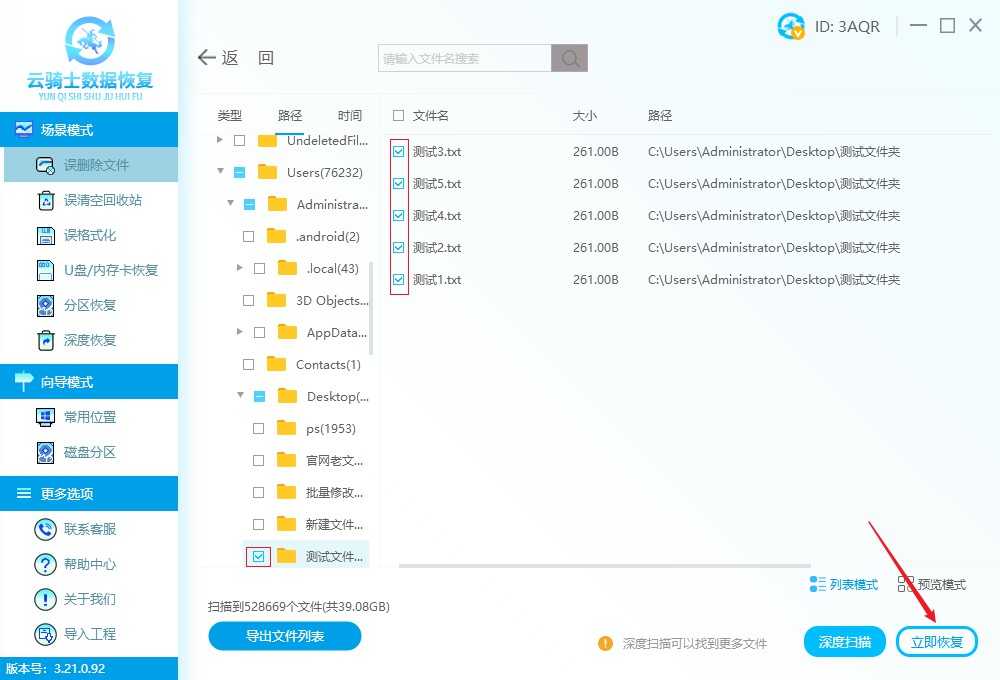Image resolution: width=1000 pixels, height=680 pixels.
Task: Click the search magnifier icon
Action: 570,59
